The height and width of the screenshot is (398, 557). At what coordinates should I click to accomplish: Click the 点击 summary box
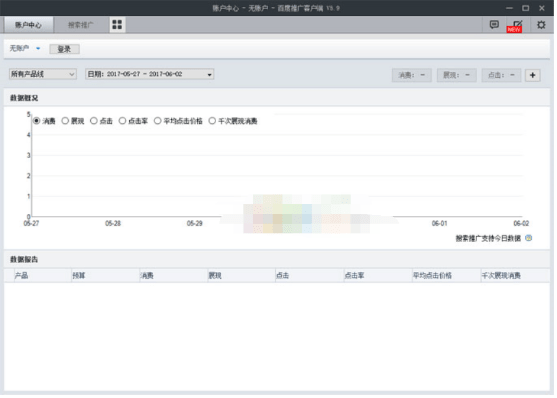point(501,75)
